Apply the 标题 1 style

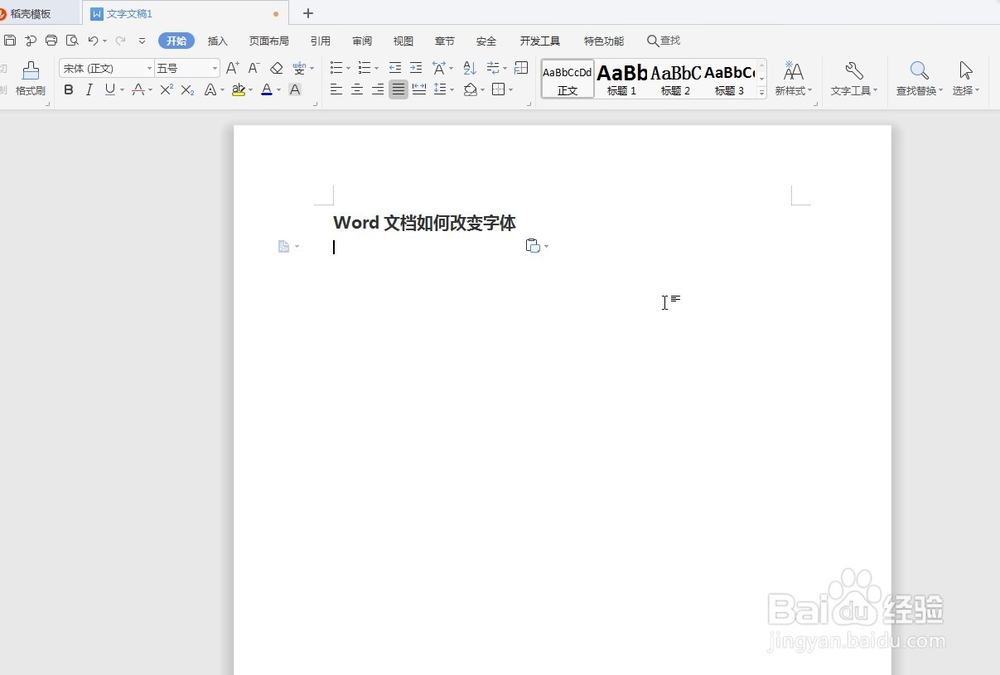click(622, 78)
